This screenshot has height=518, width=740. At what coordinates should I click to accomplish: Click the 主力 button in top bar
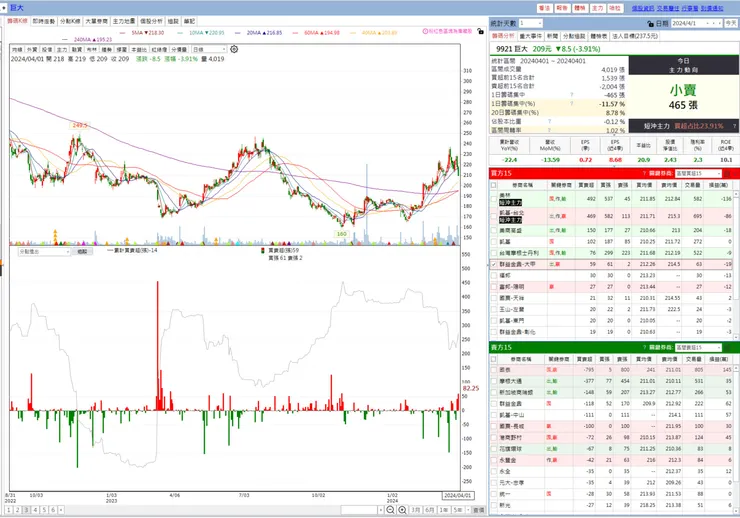pos(597,8)
